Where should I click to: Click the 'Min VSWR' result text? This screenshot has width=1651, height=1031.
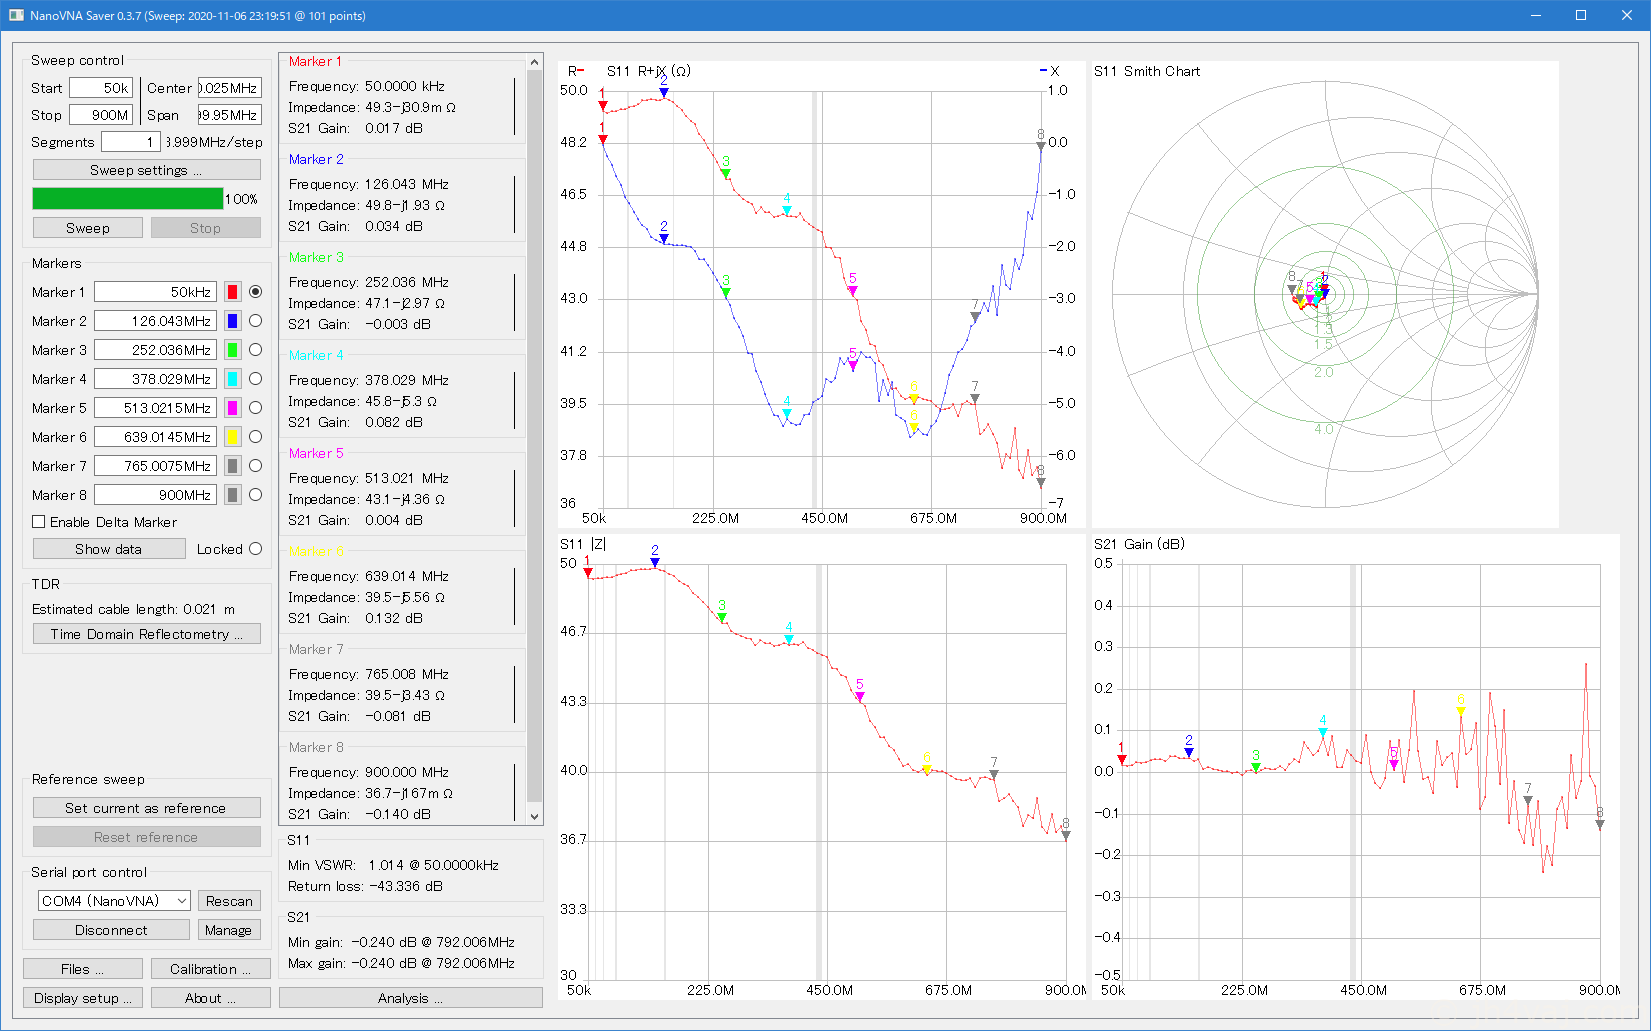(393, 865)
